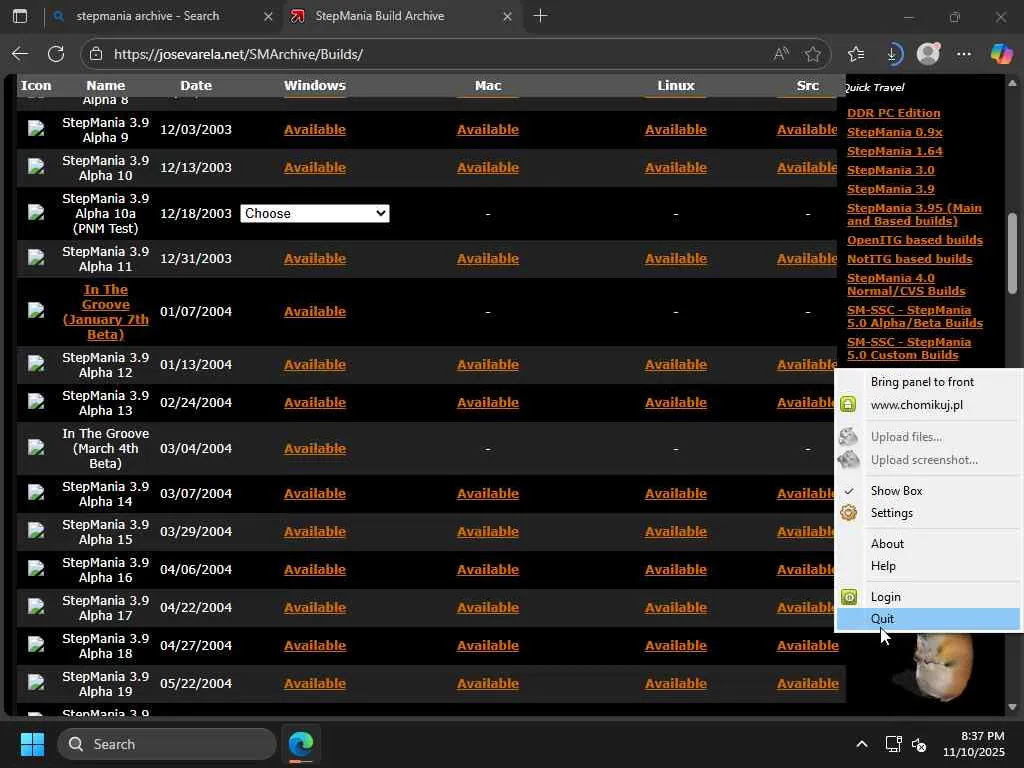Open DDR PC Edition quick link
Viewport: 1024px width, 768px height.
click(893, 113)
